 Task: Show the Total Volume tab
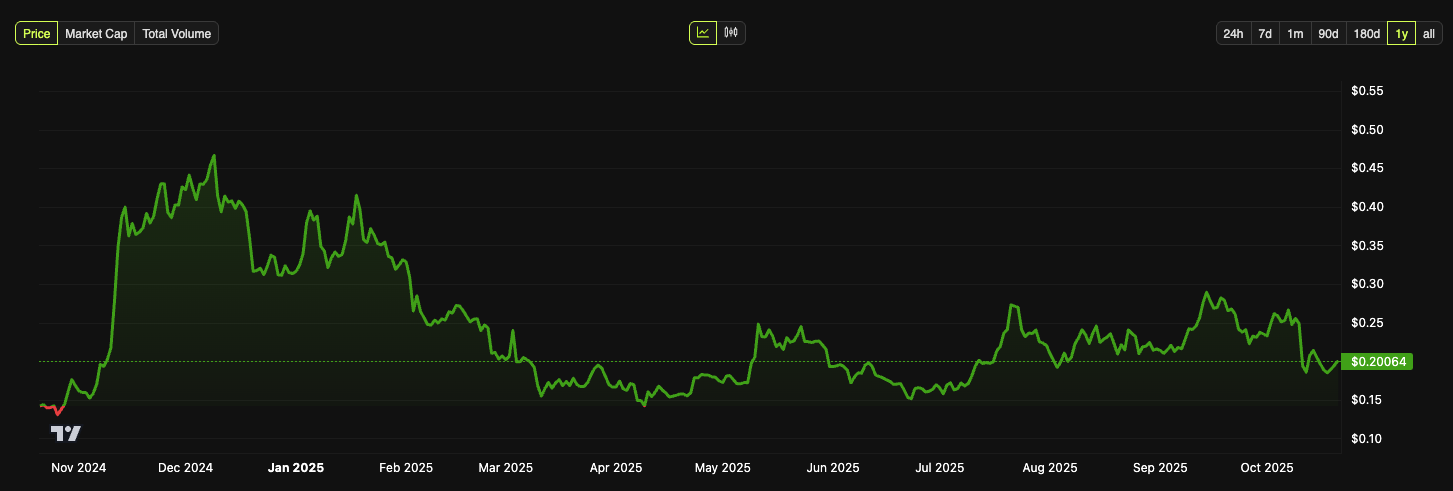[x=176, y=34]
